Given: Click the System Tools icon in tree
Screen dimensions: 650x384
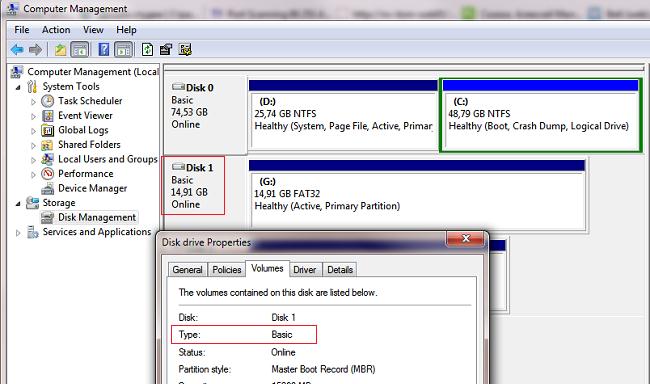Looking at the screenshot, I should pos(32,86).
